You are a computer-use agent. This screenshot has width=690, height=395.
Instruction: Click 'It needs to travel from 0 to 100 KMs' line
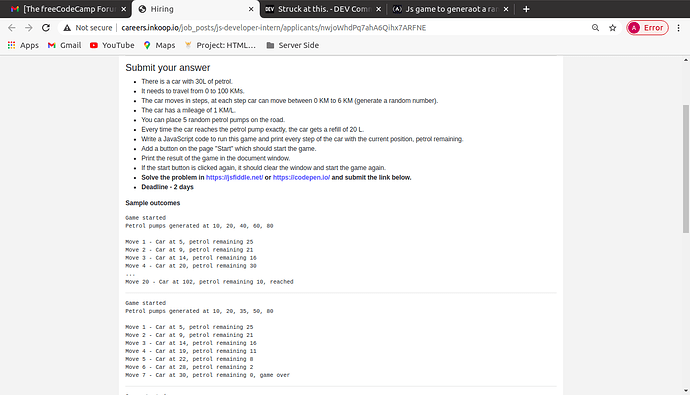[x=193, y=91]
